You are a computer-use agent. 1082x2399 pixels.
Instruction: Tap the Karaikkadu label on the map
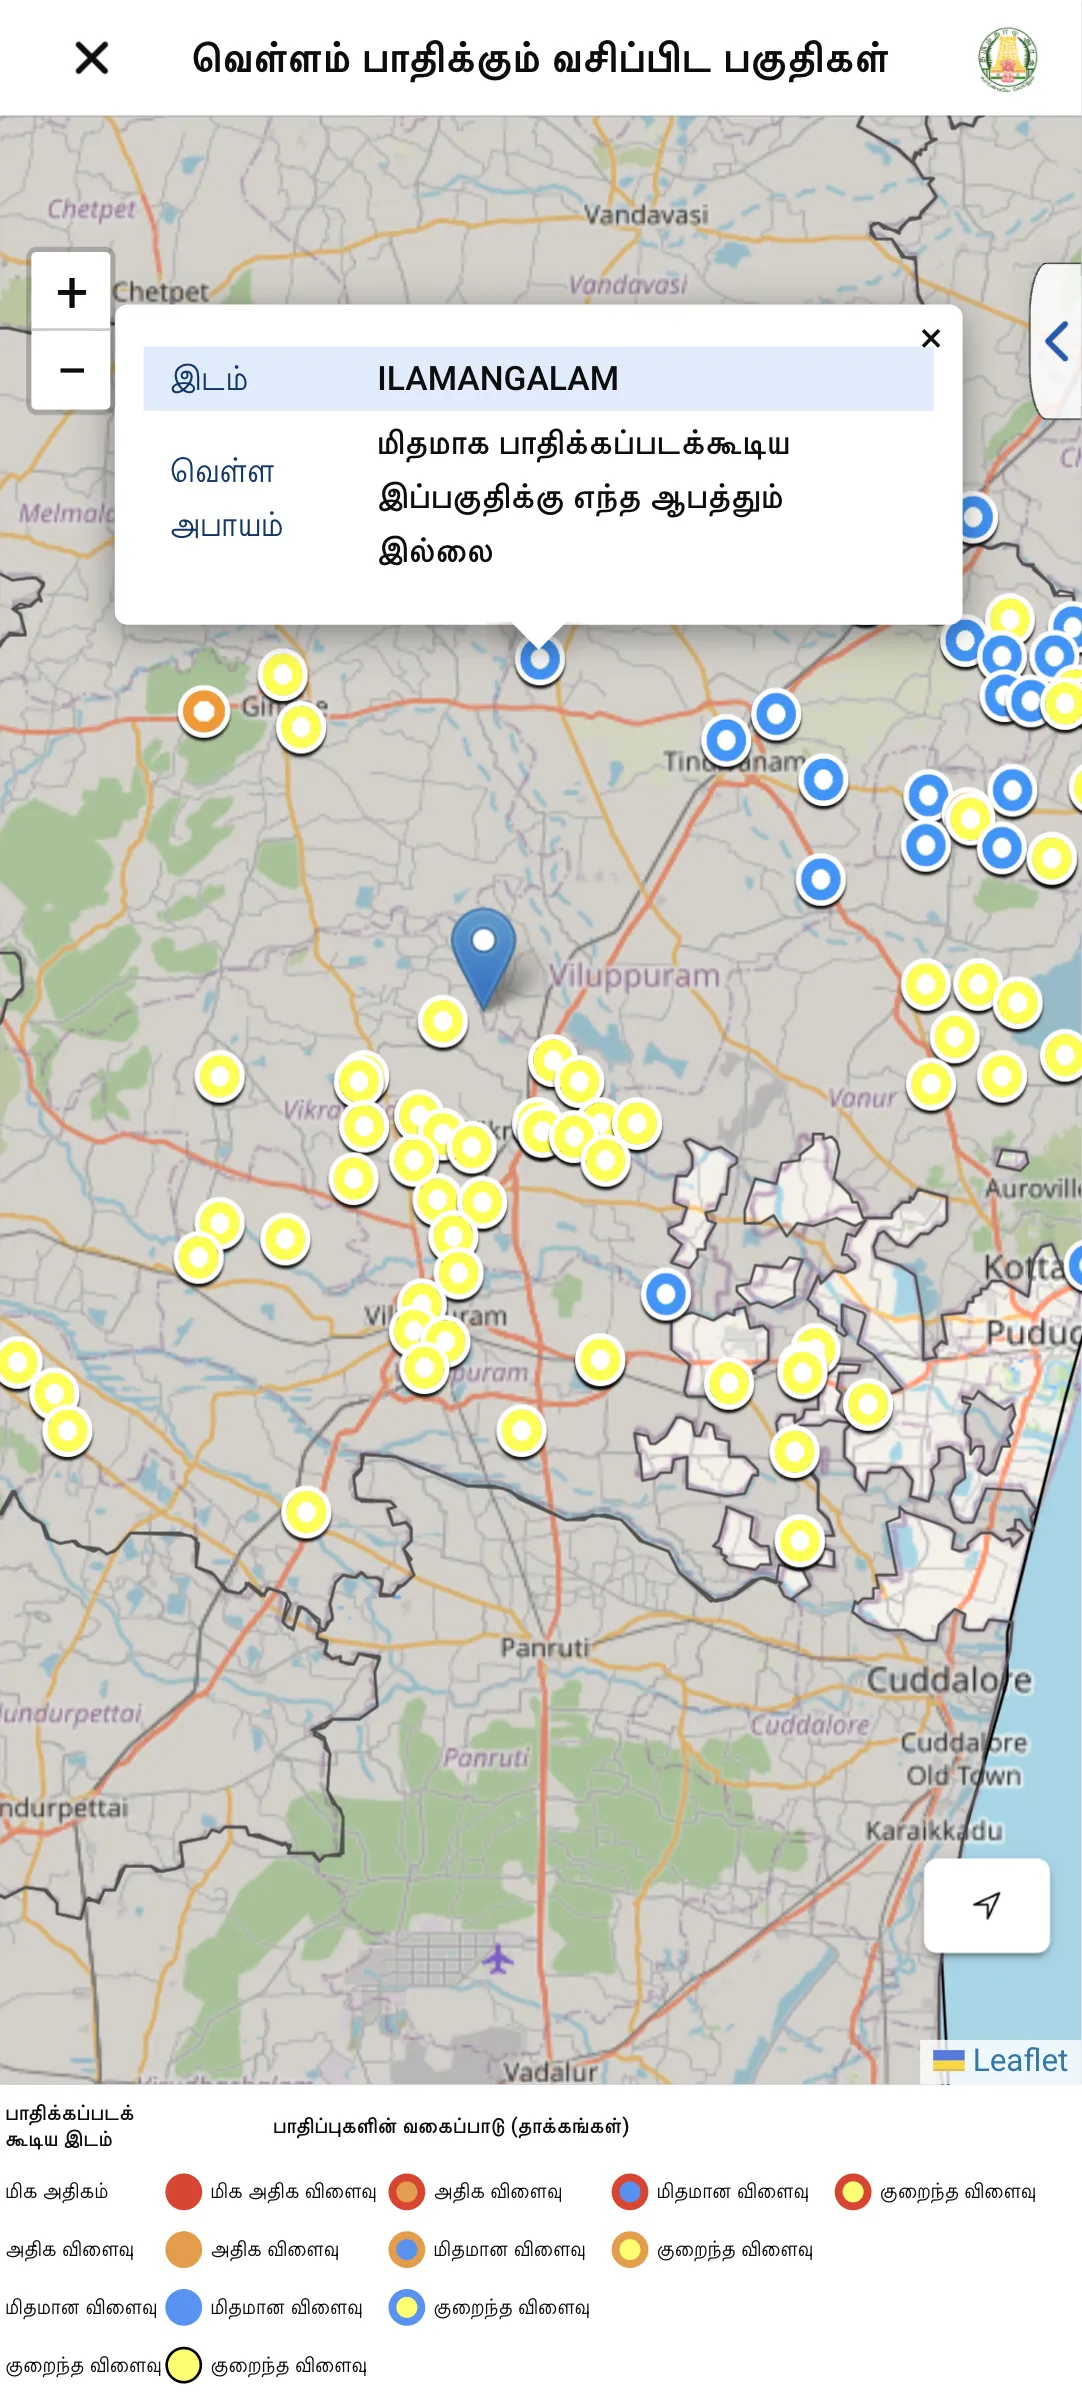coord(934,1831)
